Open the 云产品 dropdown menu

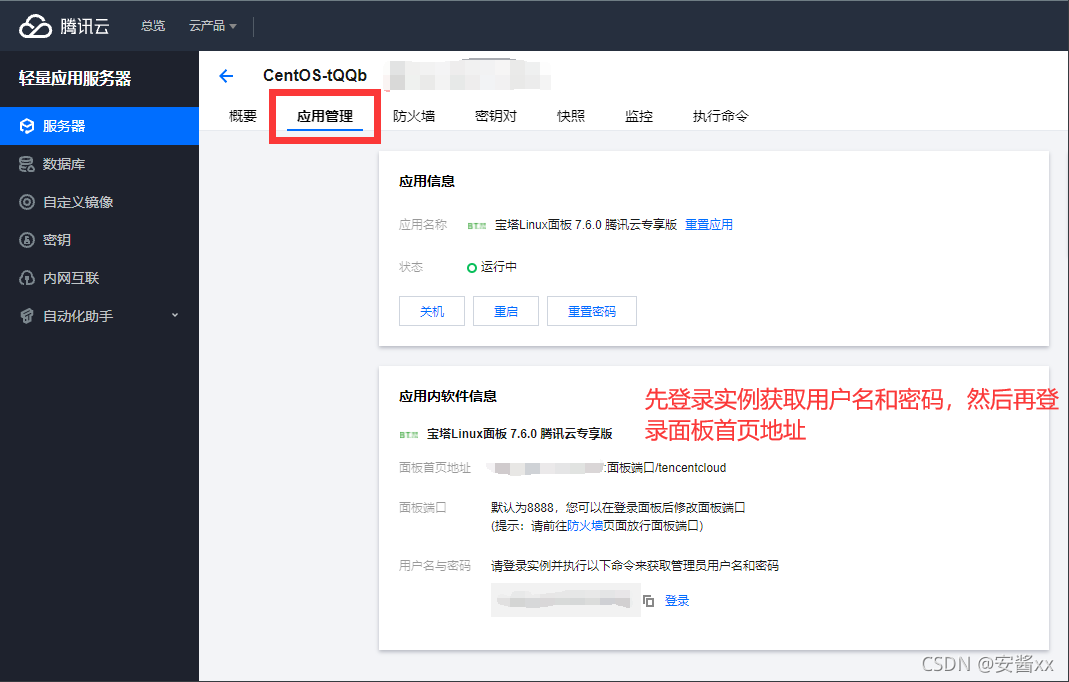(x=213, y=26)
